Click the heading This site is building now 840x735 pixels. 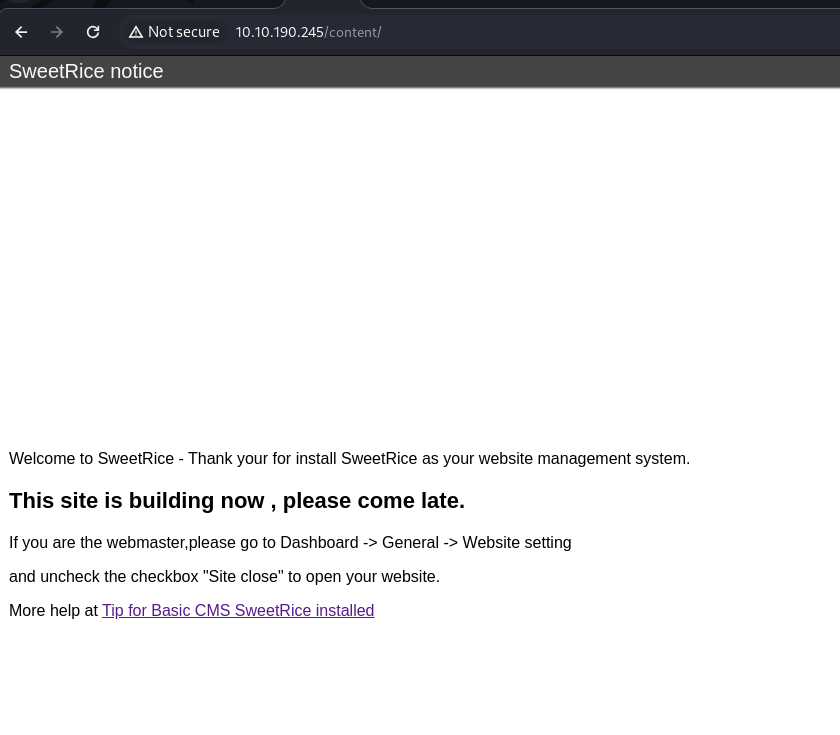coord(237,500)
